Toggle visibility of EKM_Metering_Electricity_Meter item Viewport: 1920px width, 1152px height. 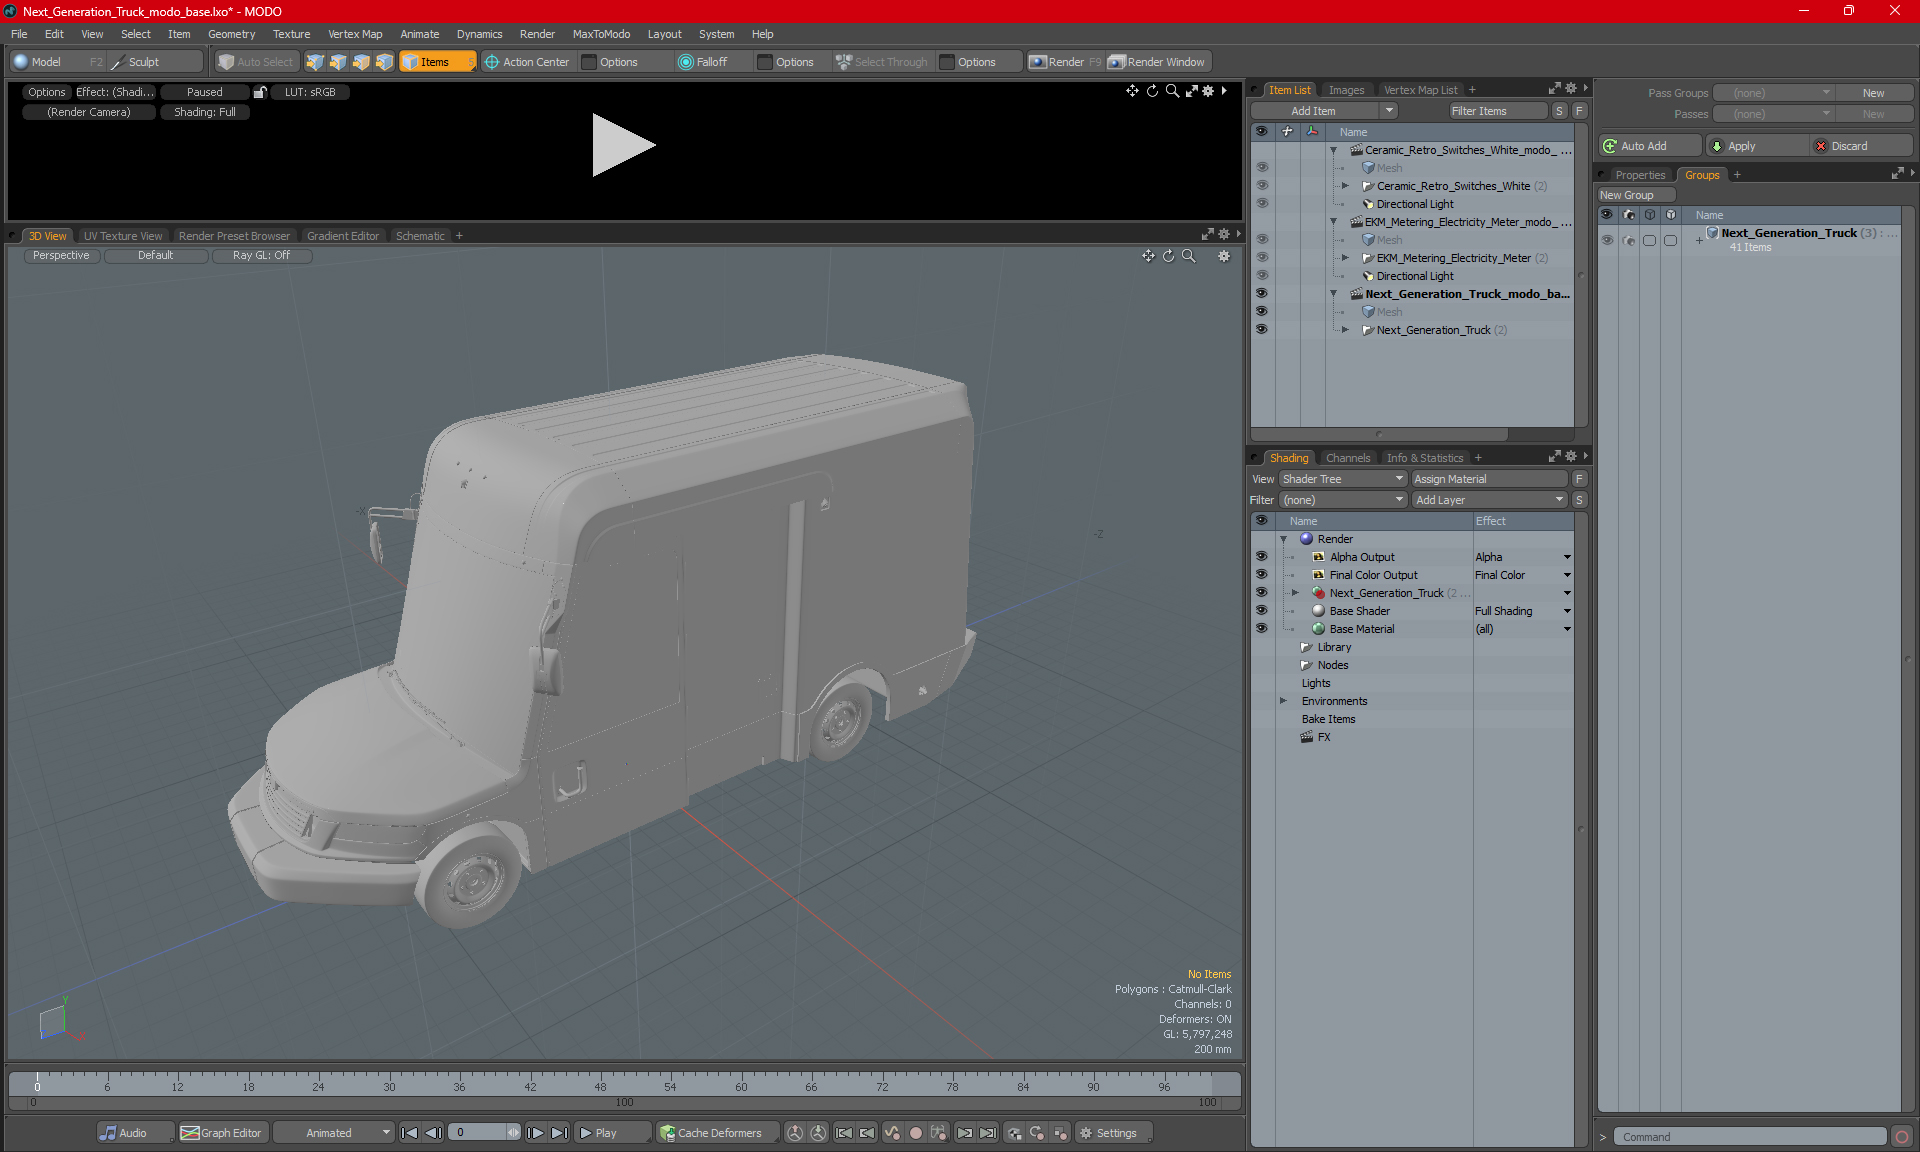(1262, 258)
